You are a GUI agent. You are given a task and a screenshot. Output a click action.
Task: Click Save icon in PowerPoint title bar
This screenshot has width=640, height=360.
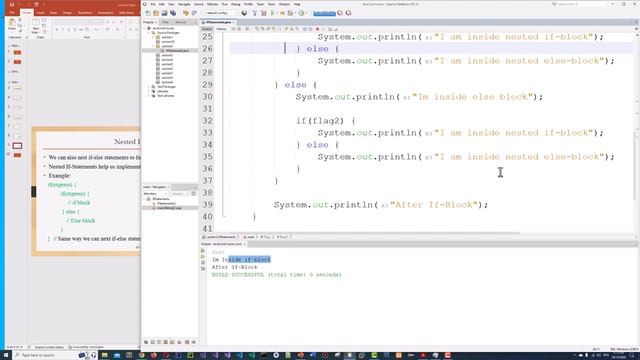pos(12,4)
